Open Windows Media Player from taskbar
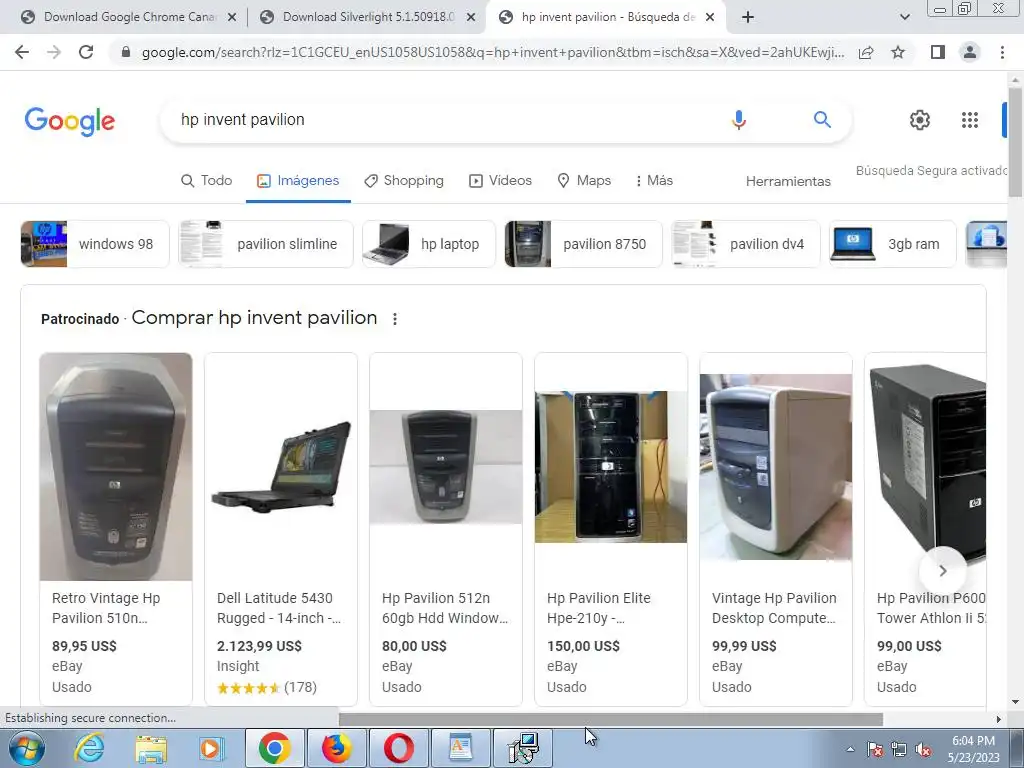The width and height of the screenshot is (1024, 768). point(212,748)
